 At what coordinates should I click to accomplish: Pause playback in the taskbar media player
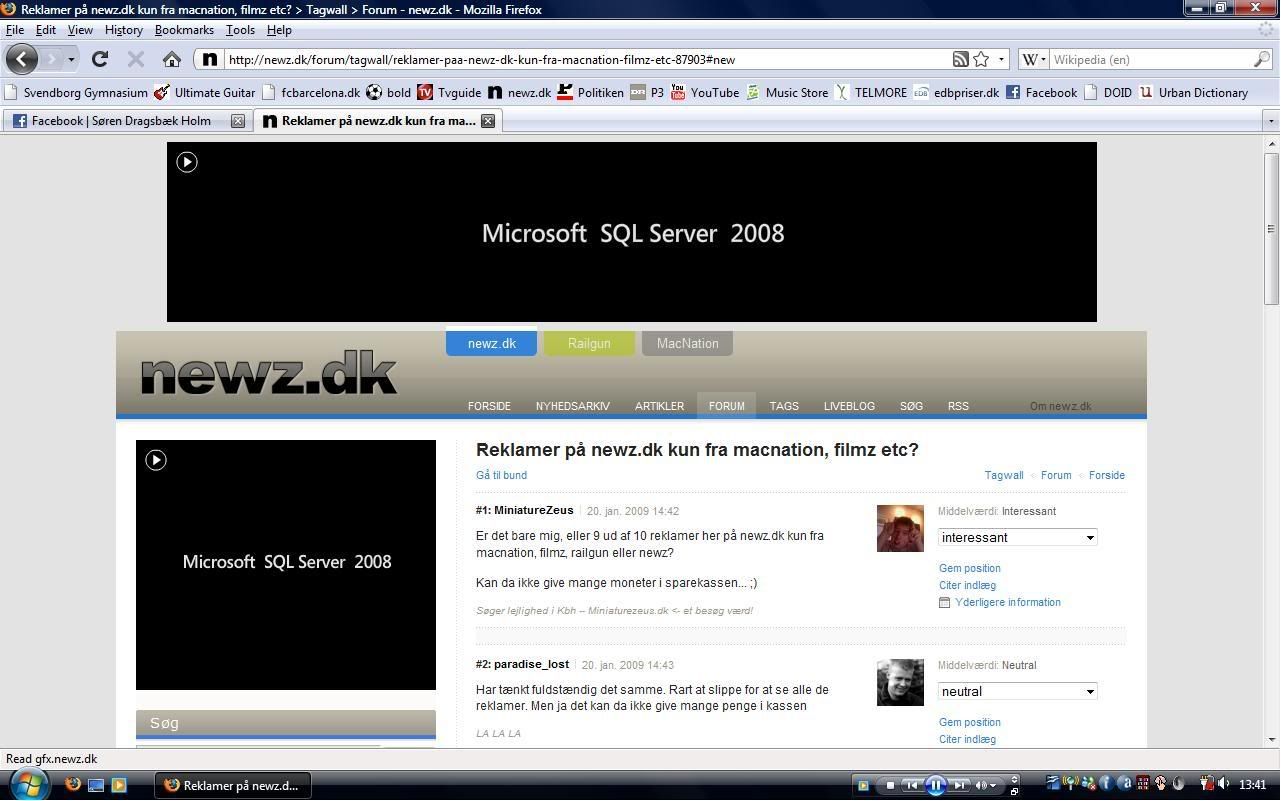point(936,785)
